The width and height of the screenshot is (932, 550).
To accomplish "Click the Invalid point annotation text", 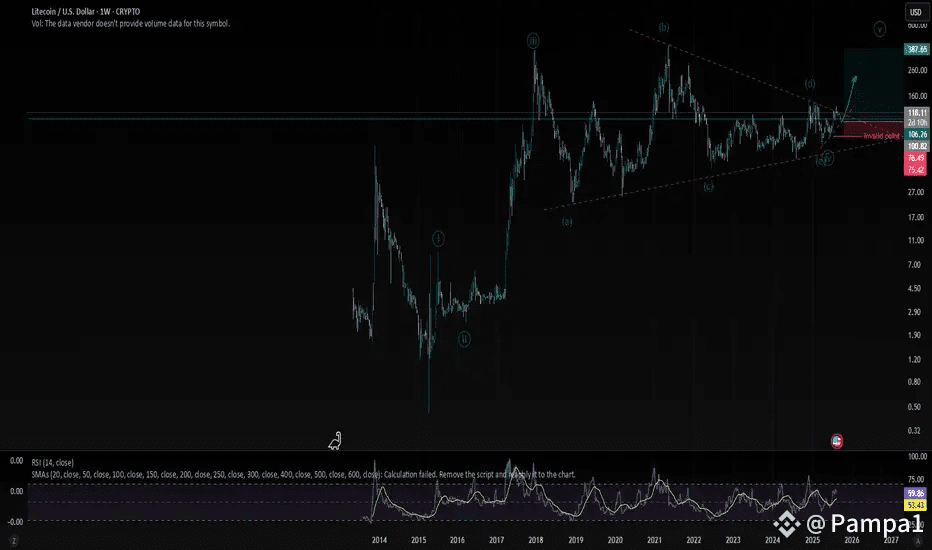I will [x=881, y=136].
